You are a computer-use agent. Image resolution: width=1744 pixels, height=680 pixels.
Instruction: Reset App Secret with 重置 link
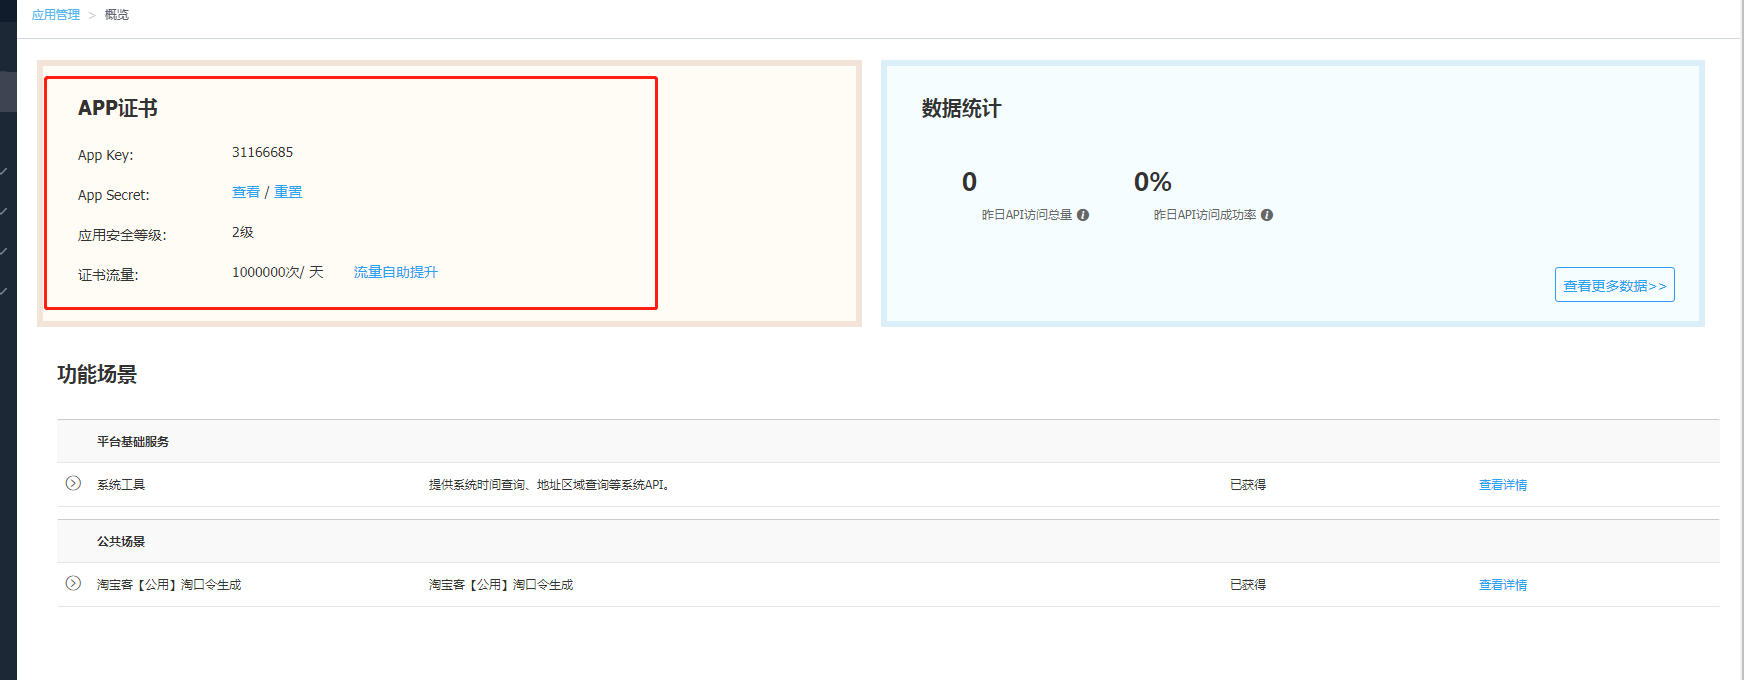288,192
